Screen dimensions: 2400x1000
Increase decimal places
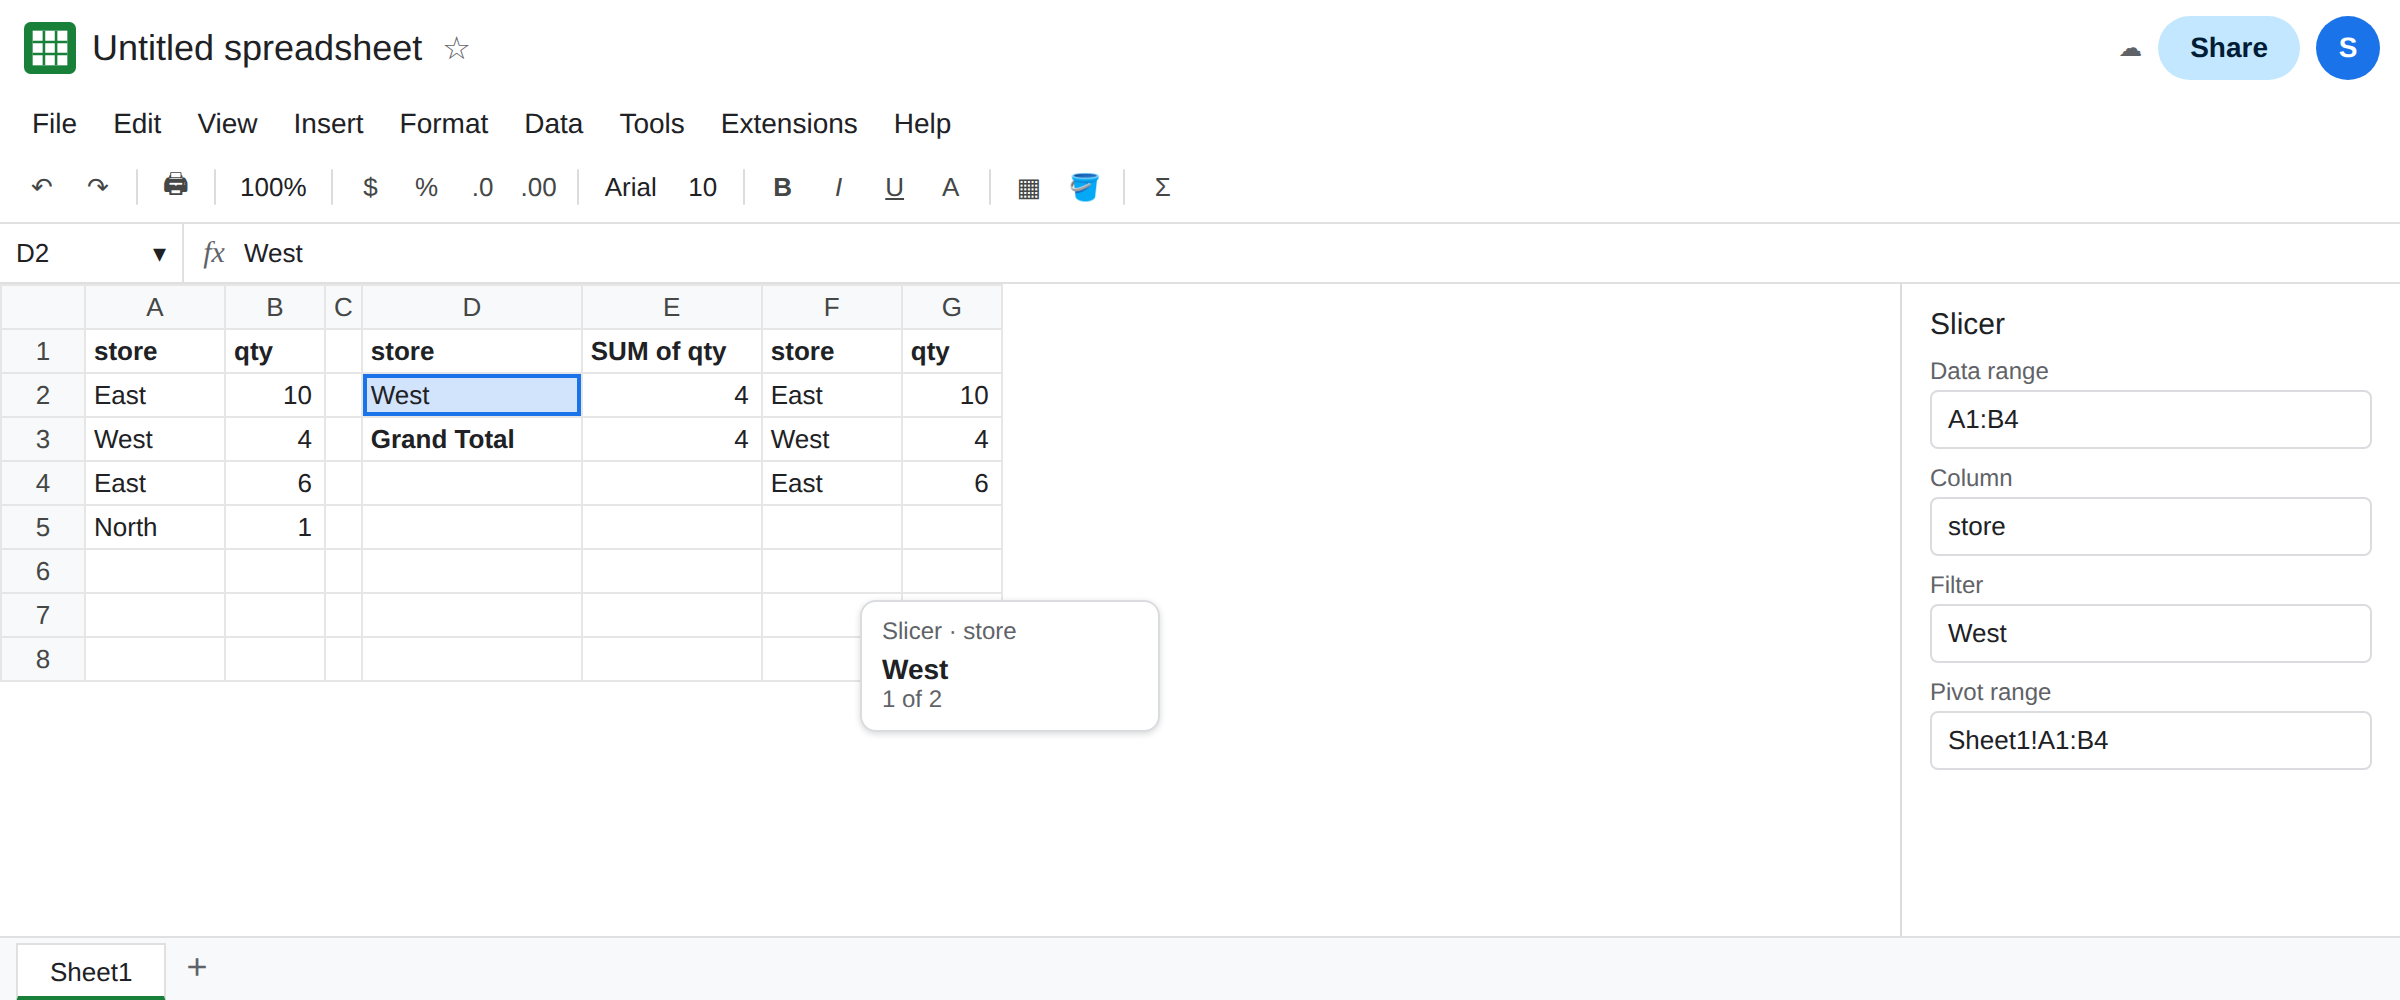point(538,187)
